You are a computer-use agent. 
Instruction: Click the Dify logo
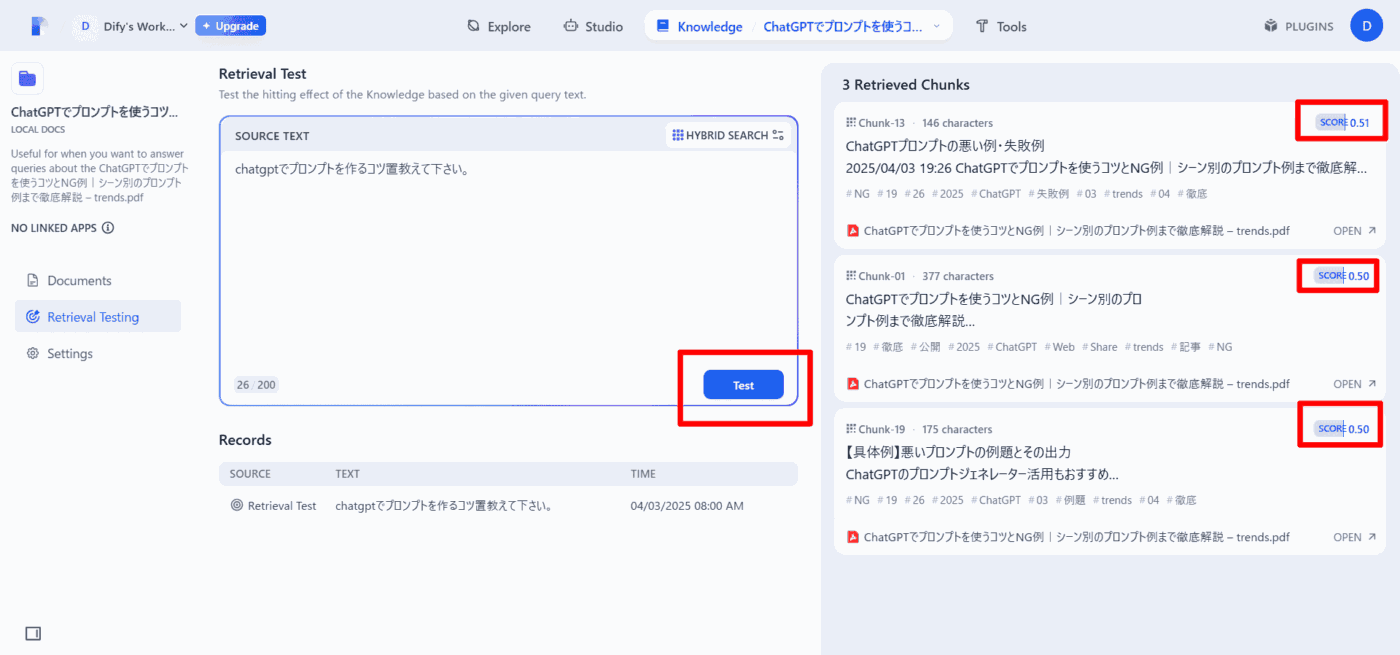(39, 26)
